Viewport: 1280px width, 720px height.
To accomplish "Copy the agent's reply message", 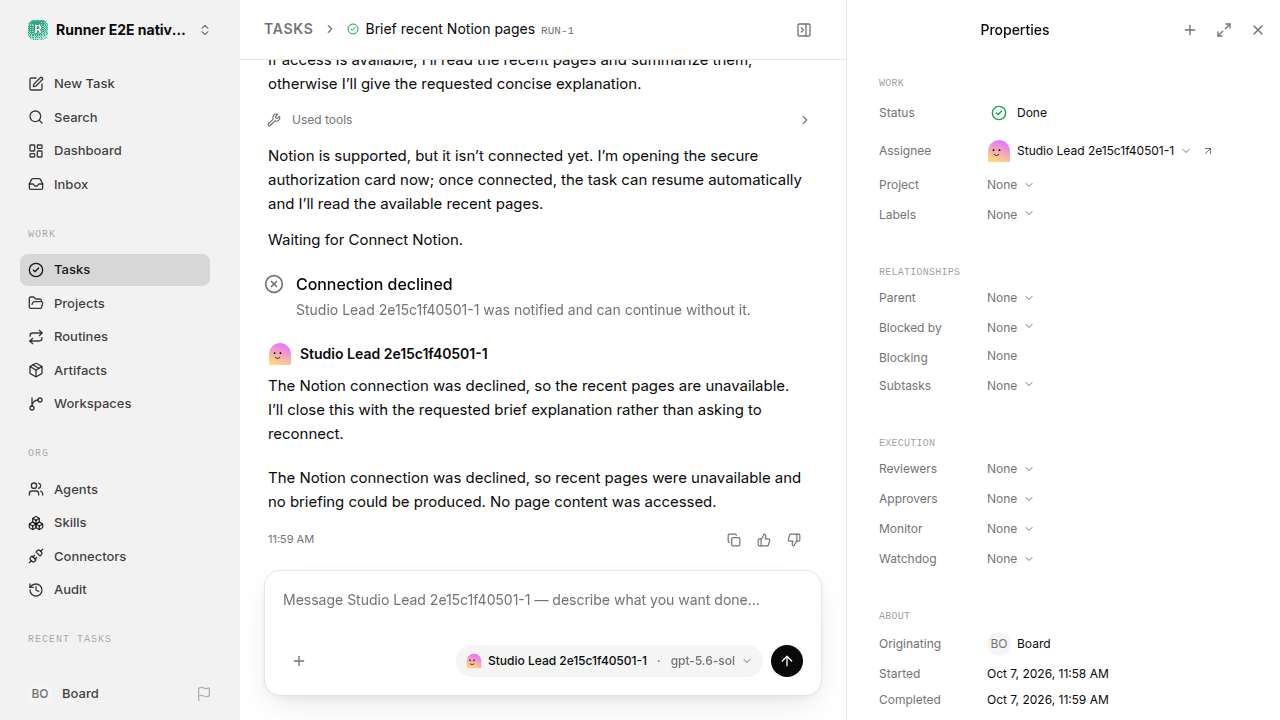I will [x=734, y=540].
